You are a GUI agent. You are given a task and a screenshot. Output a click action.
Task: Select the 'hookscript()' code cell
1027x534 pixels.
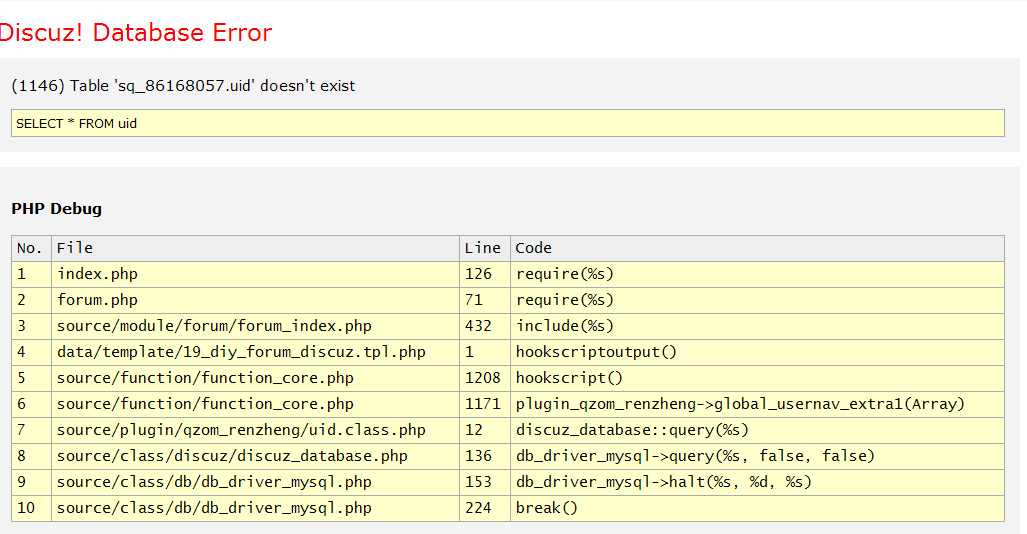757,378
